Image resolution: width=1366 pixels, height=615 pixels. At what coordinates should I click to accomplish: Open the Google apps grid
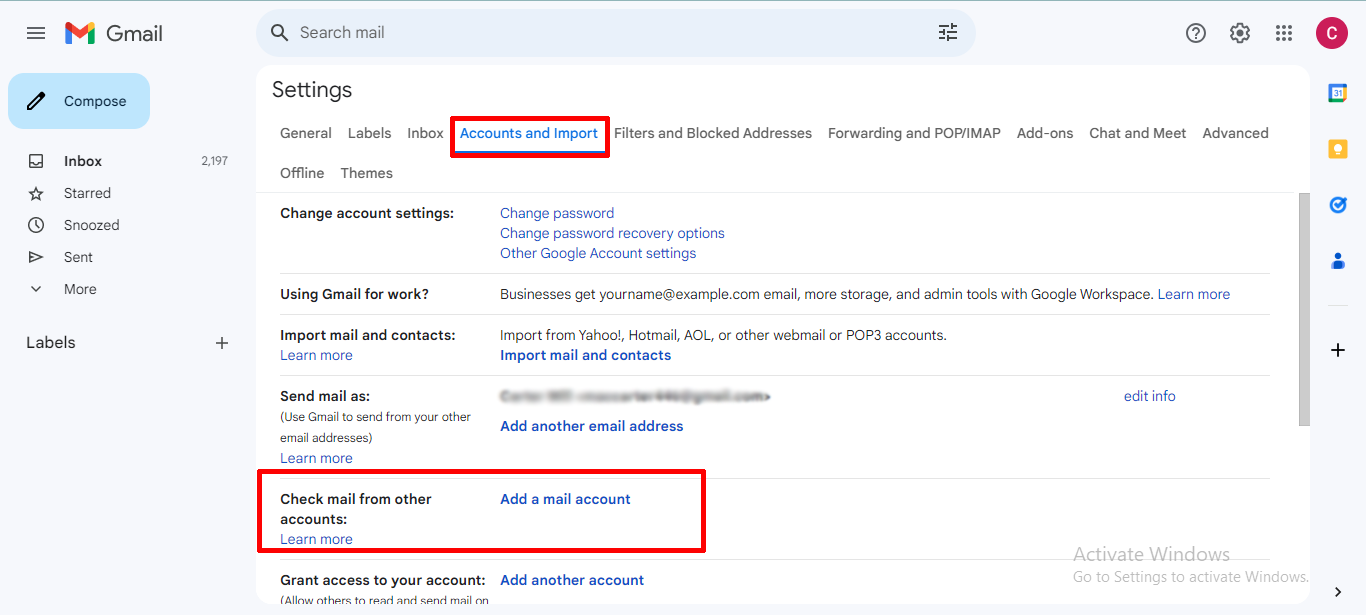(x=1284, y=32)
